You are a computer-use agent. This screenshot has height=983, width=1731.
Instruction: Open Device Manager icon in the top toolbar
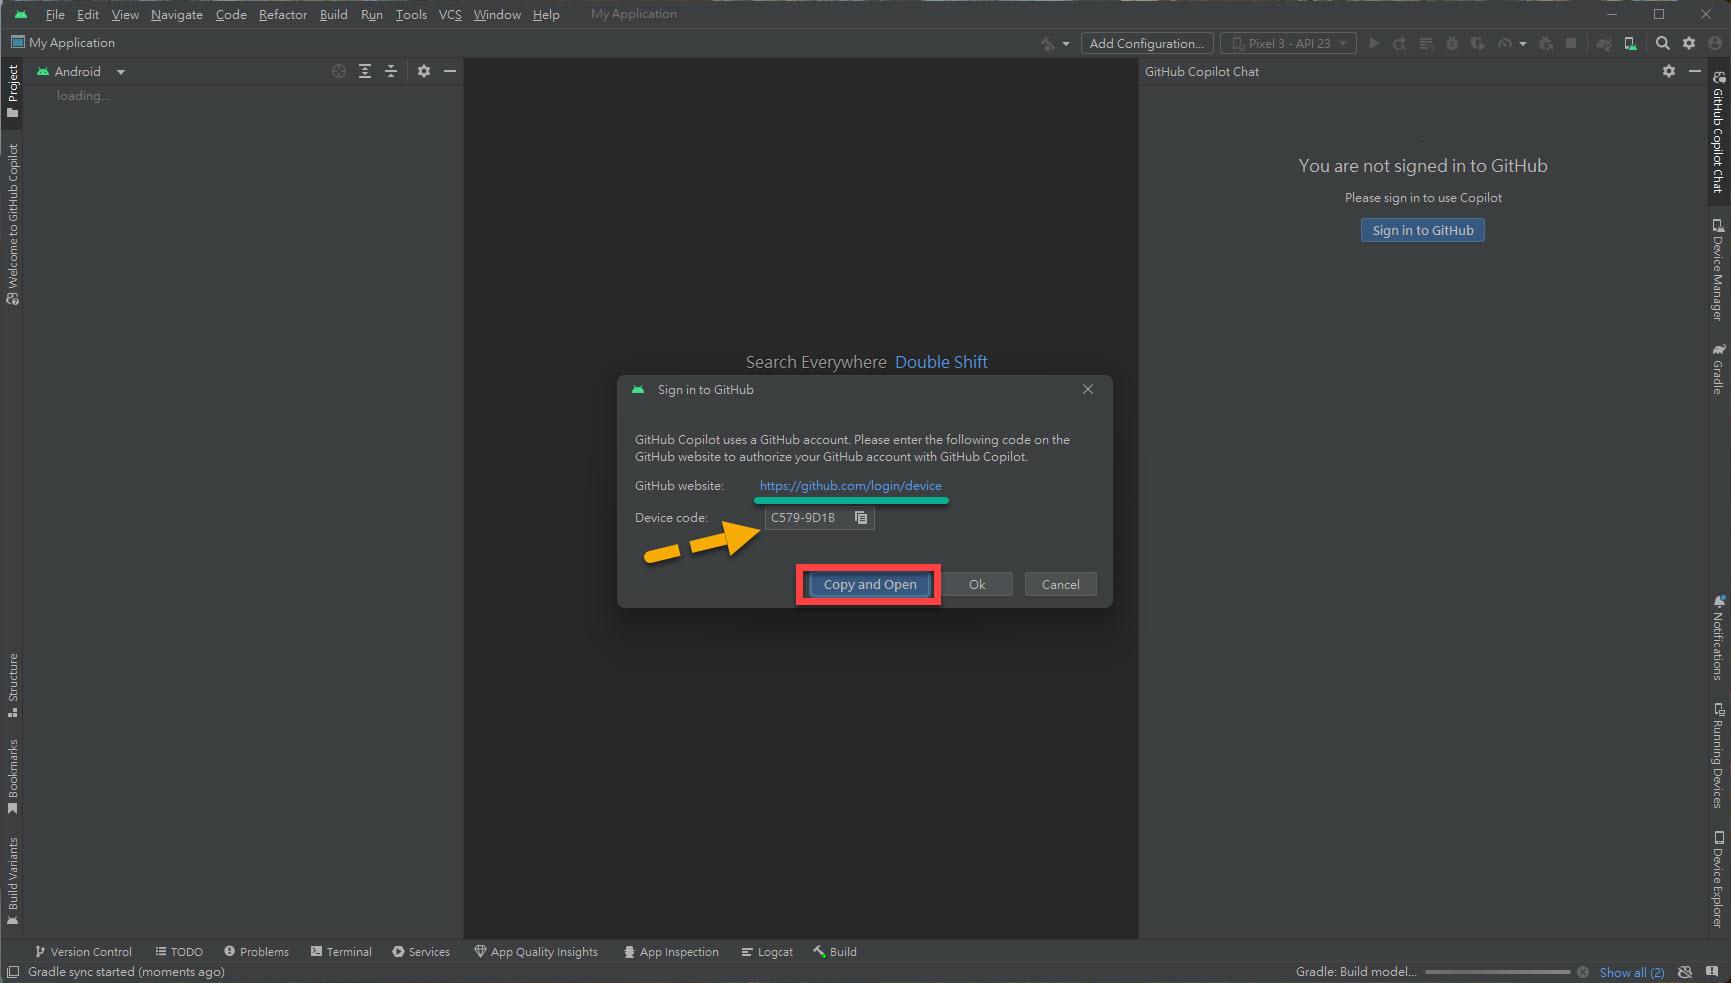(1631, 43)
